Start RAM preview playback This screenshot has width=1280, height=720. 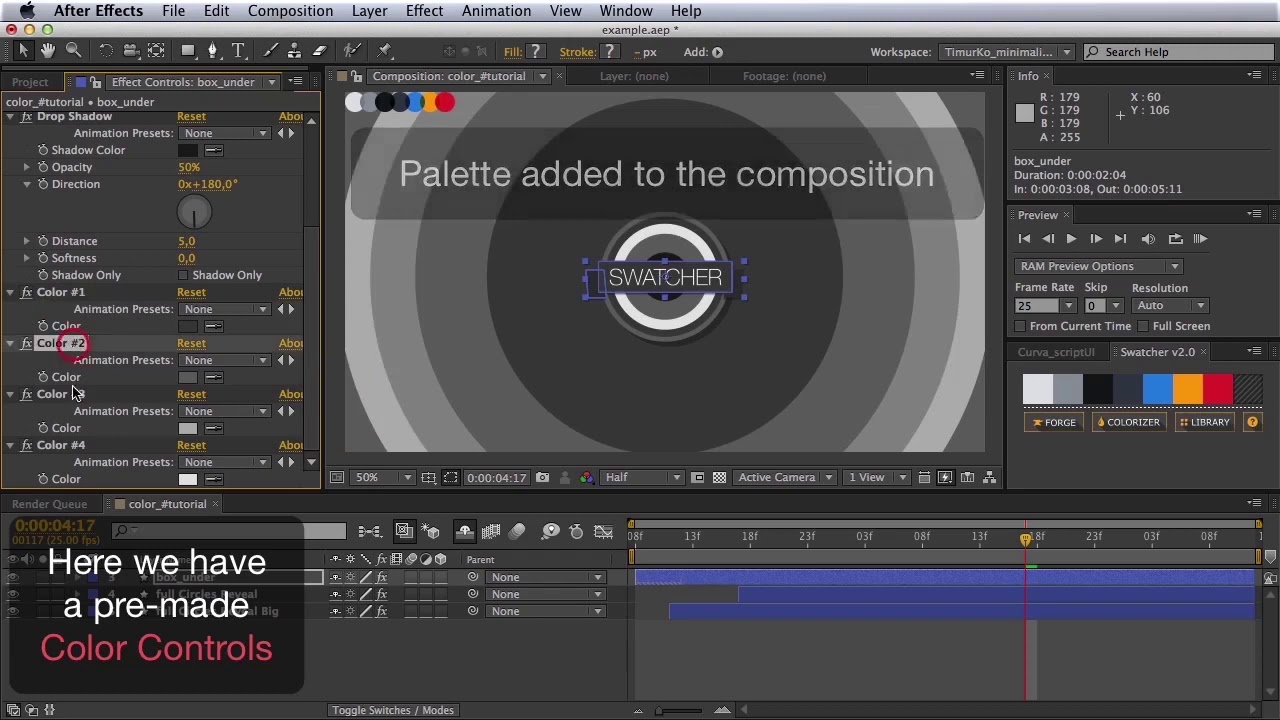point(1200,239)
